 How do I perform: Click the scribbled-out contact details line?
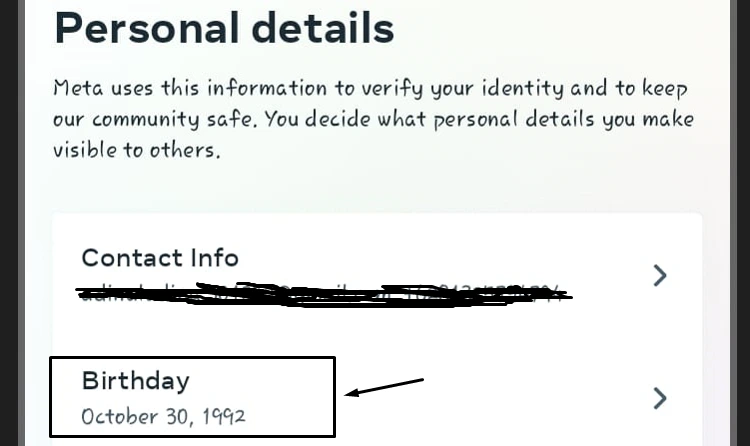(324, 294)
